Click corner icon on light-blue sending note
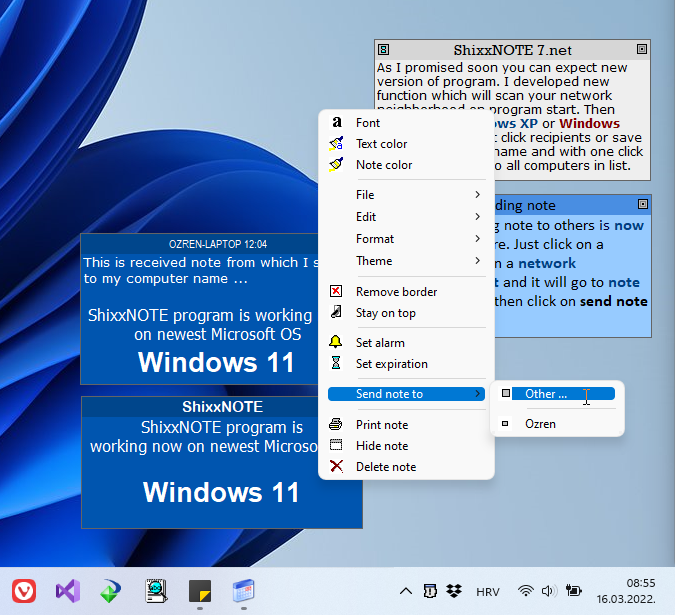The image size is (675, 615). pyautogui.click(x=643, y=204)
